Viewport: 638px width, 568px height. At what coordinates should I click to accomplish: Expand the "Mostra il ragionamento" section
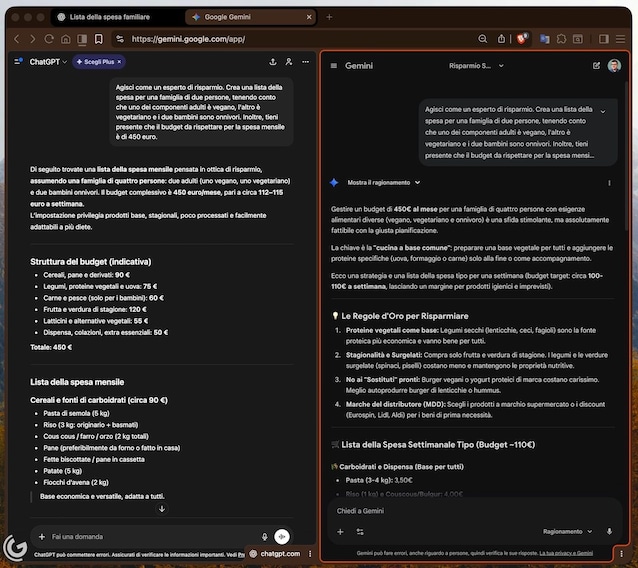point(378,183)
